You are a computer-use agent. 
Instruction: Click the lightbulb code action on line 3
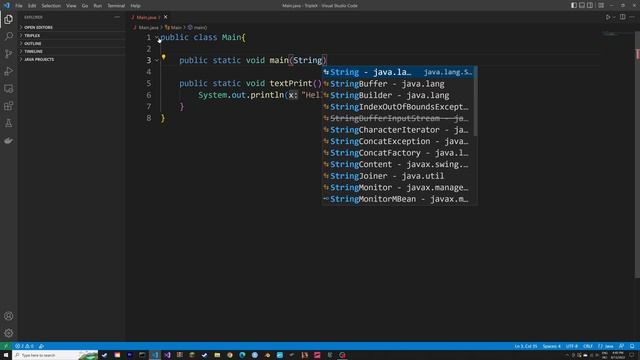[x=163, y=57]
